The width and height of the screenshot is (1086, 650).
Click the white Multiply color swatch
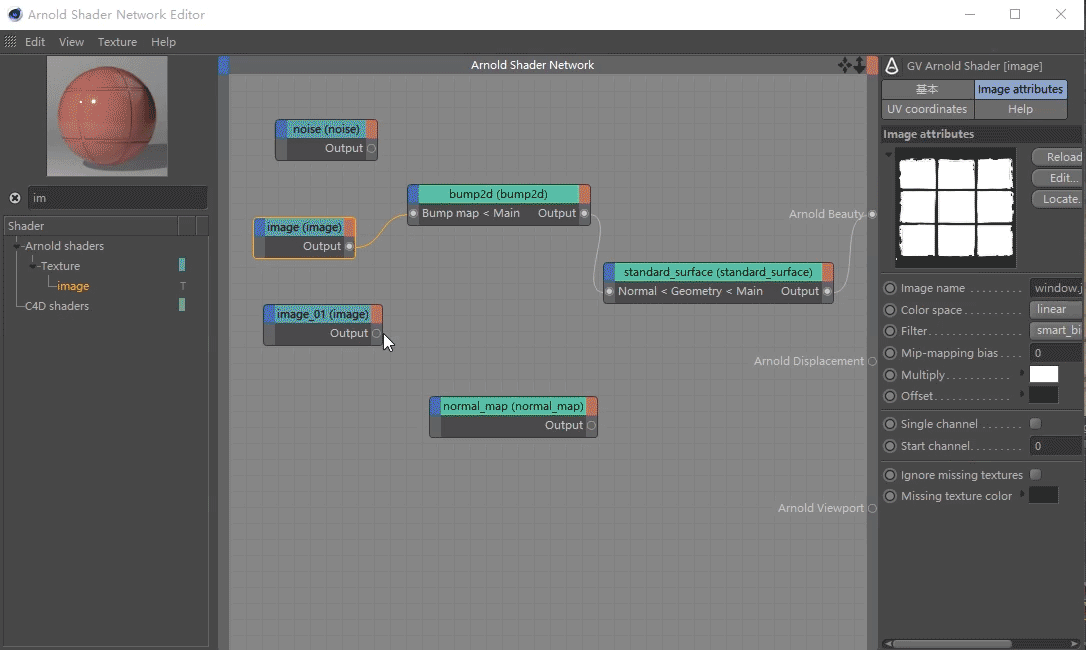pyautogui.click(x=1044, y=374)
